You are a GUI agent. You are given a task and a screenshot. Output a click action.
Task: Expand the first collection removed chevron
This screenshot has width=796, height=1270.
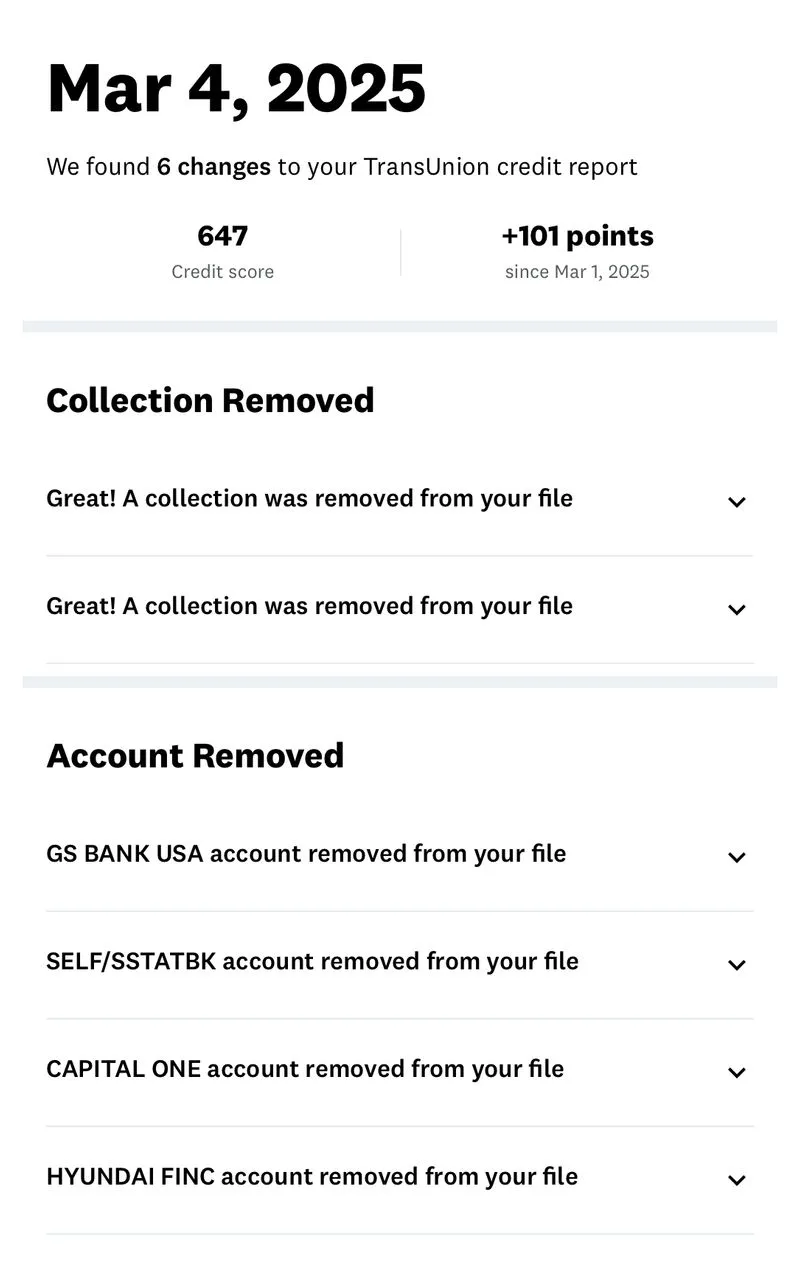click(737, 502)
